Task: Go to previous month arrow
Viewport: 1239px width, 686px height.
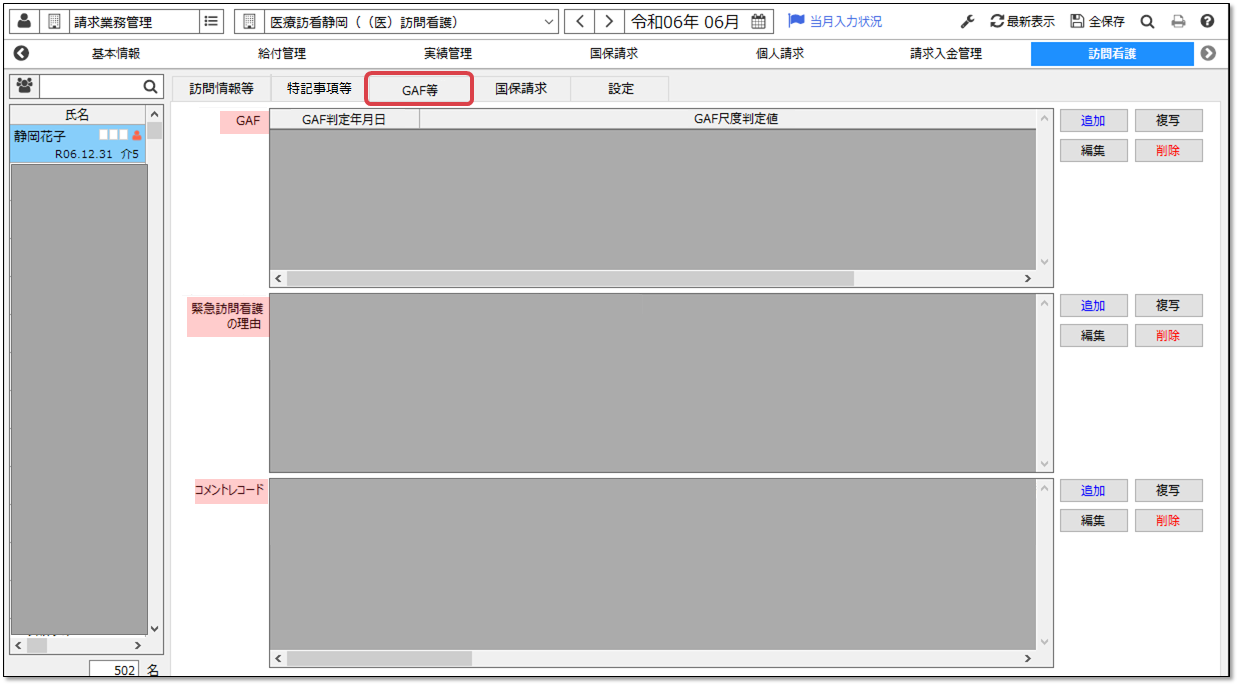Action: 580,21
